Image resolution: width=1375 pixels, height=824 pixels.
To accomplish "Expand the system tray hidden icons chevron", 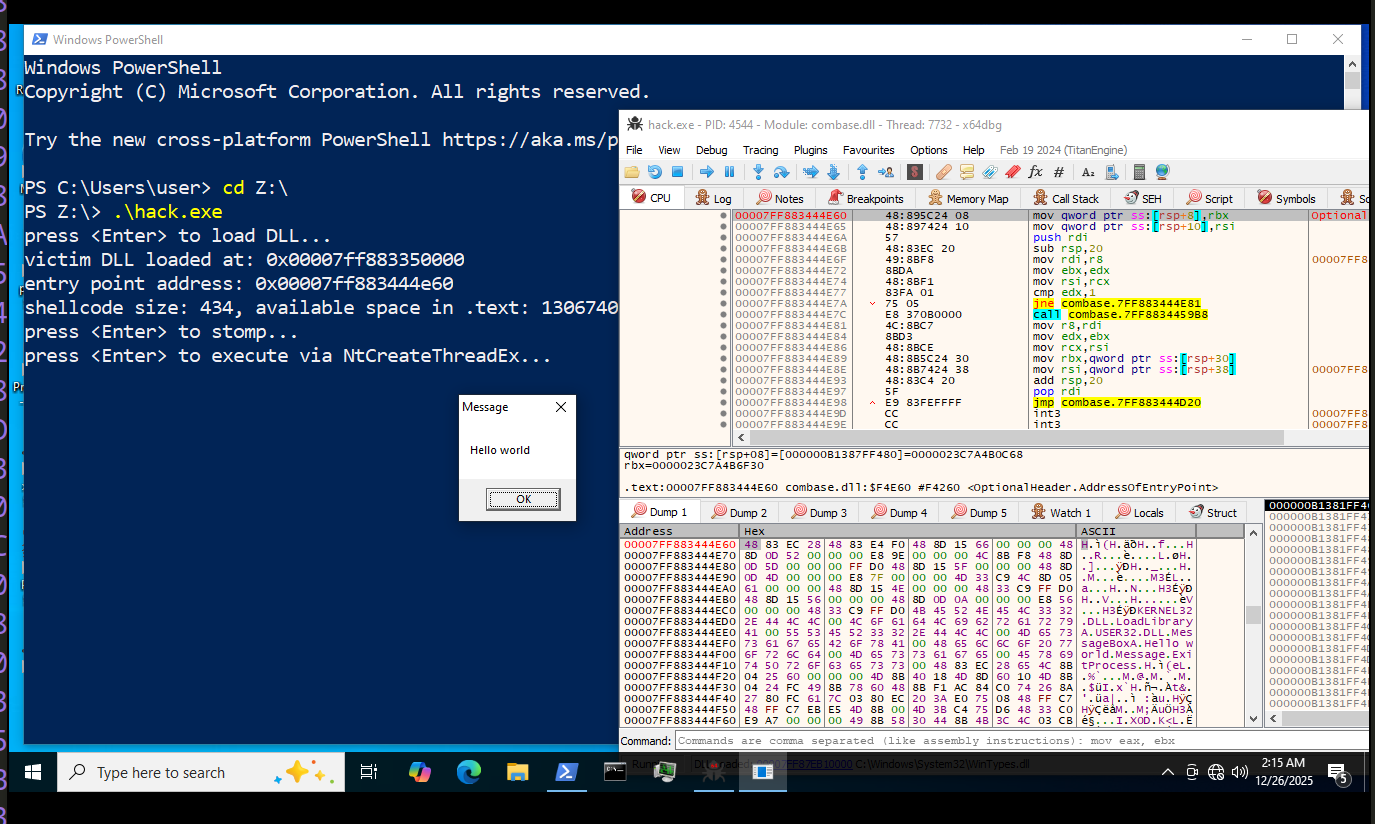I will pos(1167,772).
